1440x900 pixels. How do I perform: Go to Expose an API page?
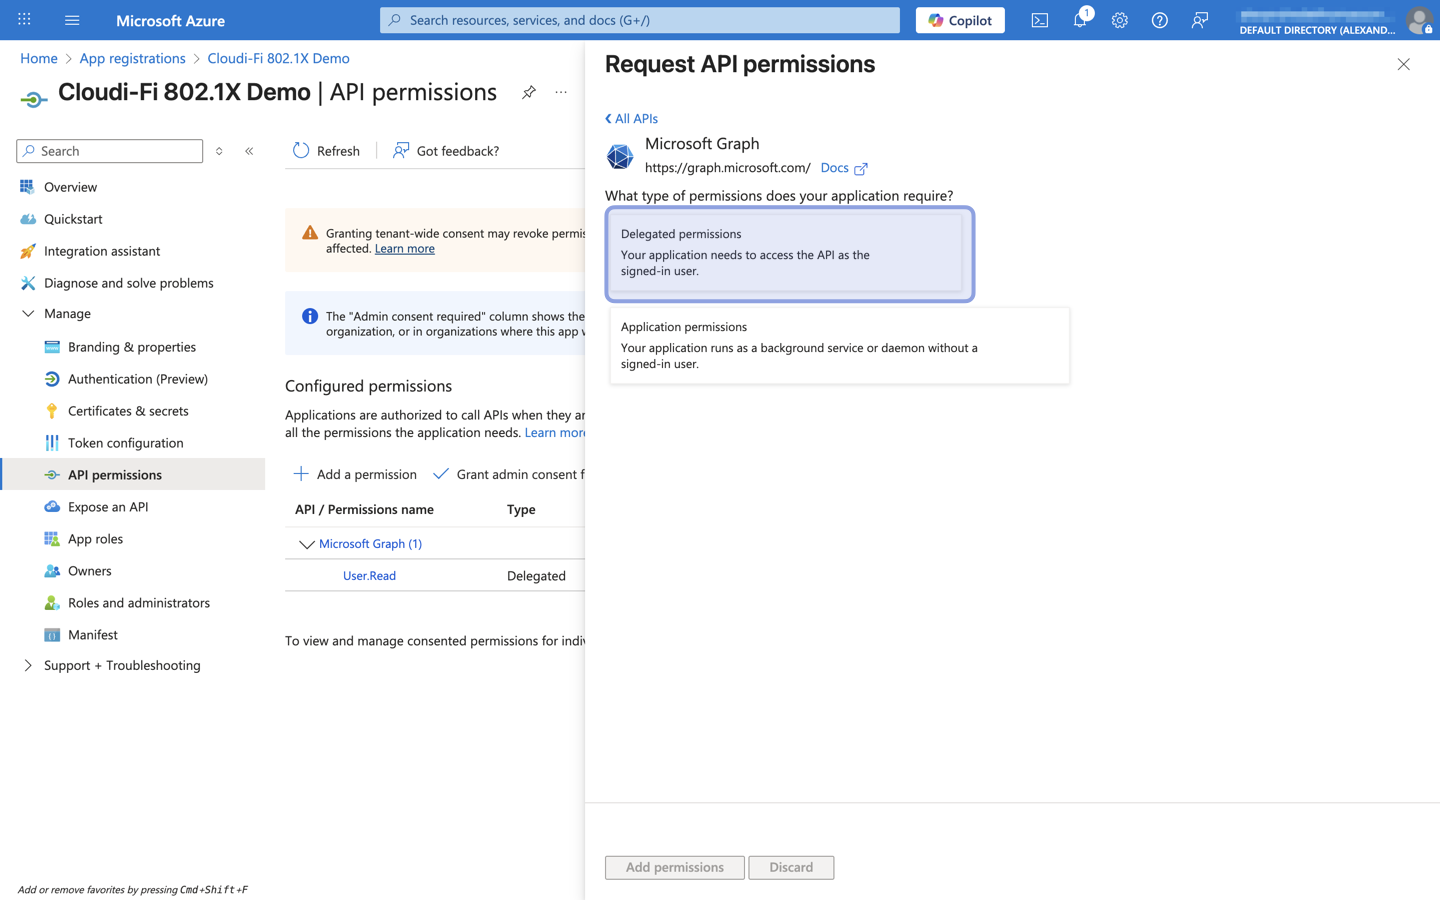click(x=108, y=507)
